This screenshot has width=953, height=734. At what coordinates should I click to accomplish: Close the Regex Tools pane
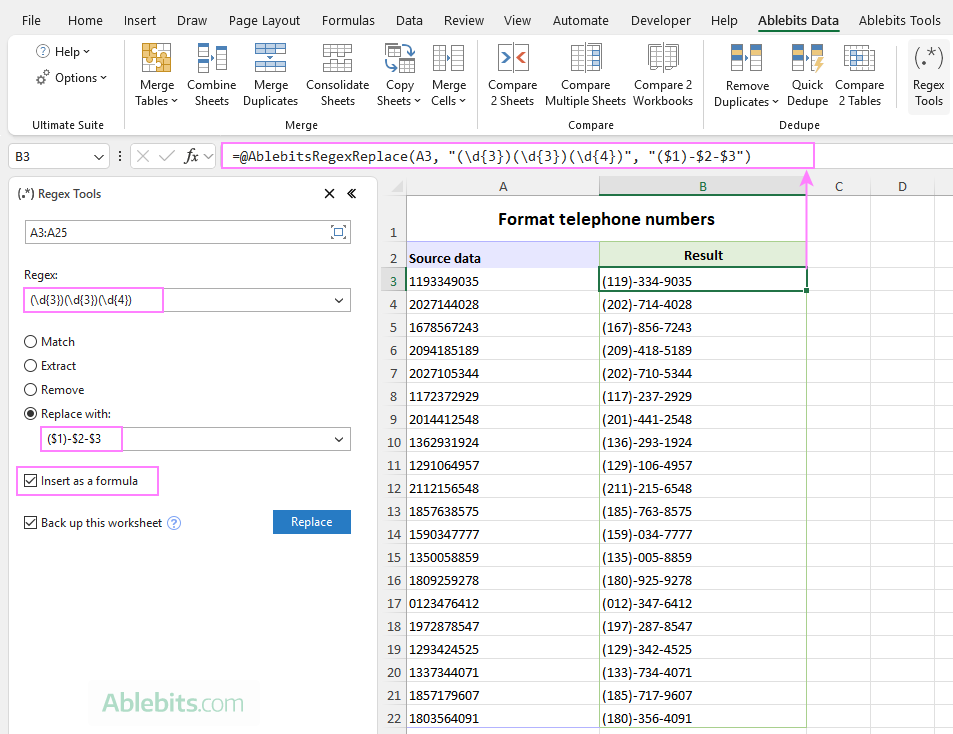tap(329, 193)
